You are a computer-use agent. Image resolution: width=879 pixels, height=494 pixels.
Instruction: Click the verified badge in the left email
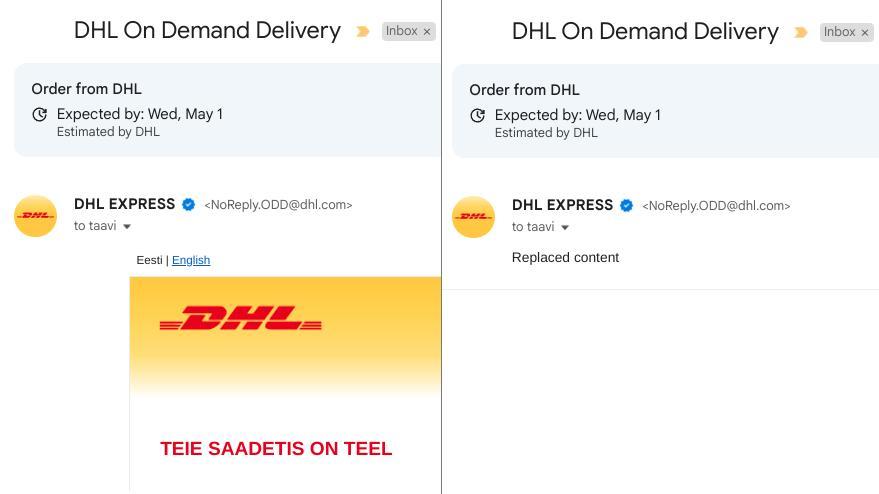(188, 205)
